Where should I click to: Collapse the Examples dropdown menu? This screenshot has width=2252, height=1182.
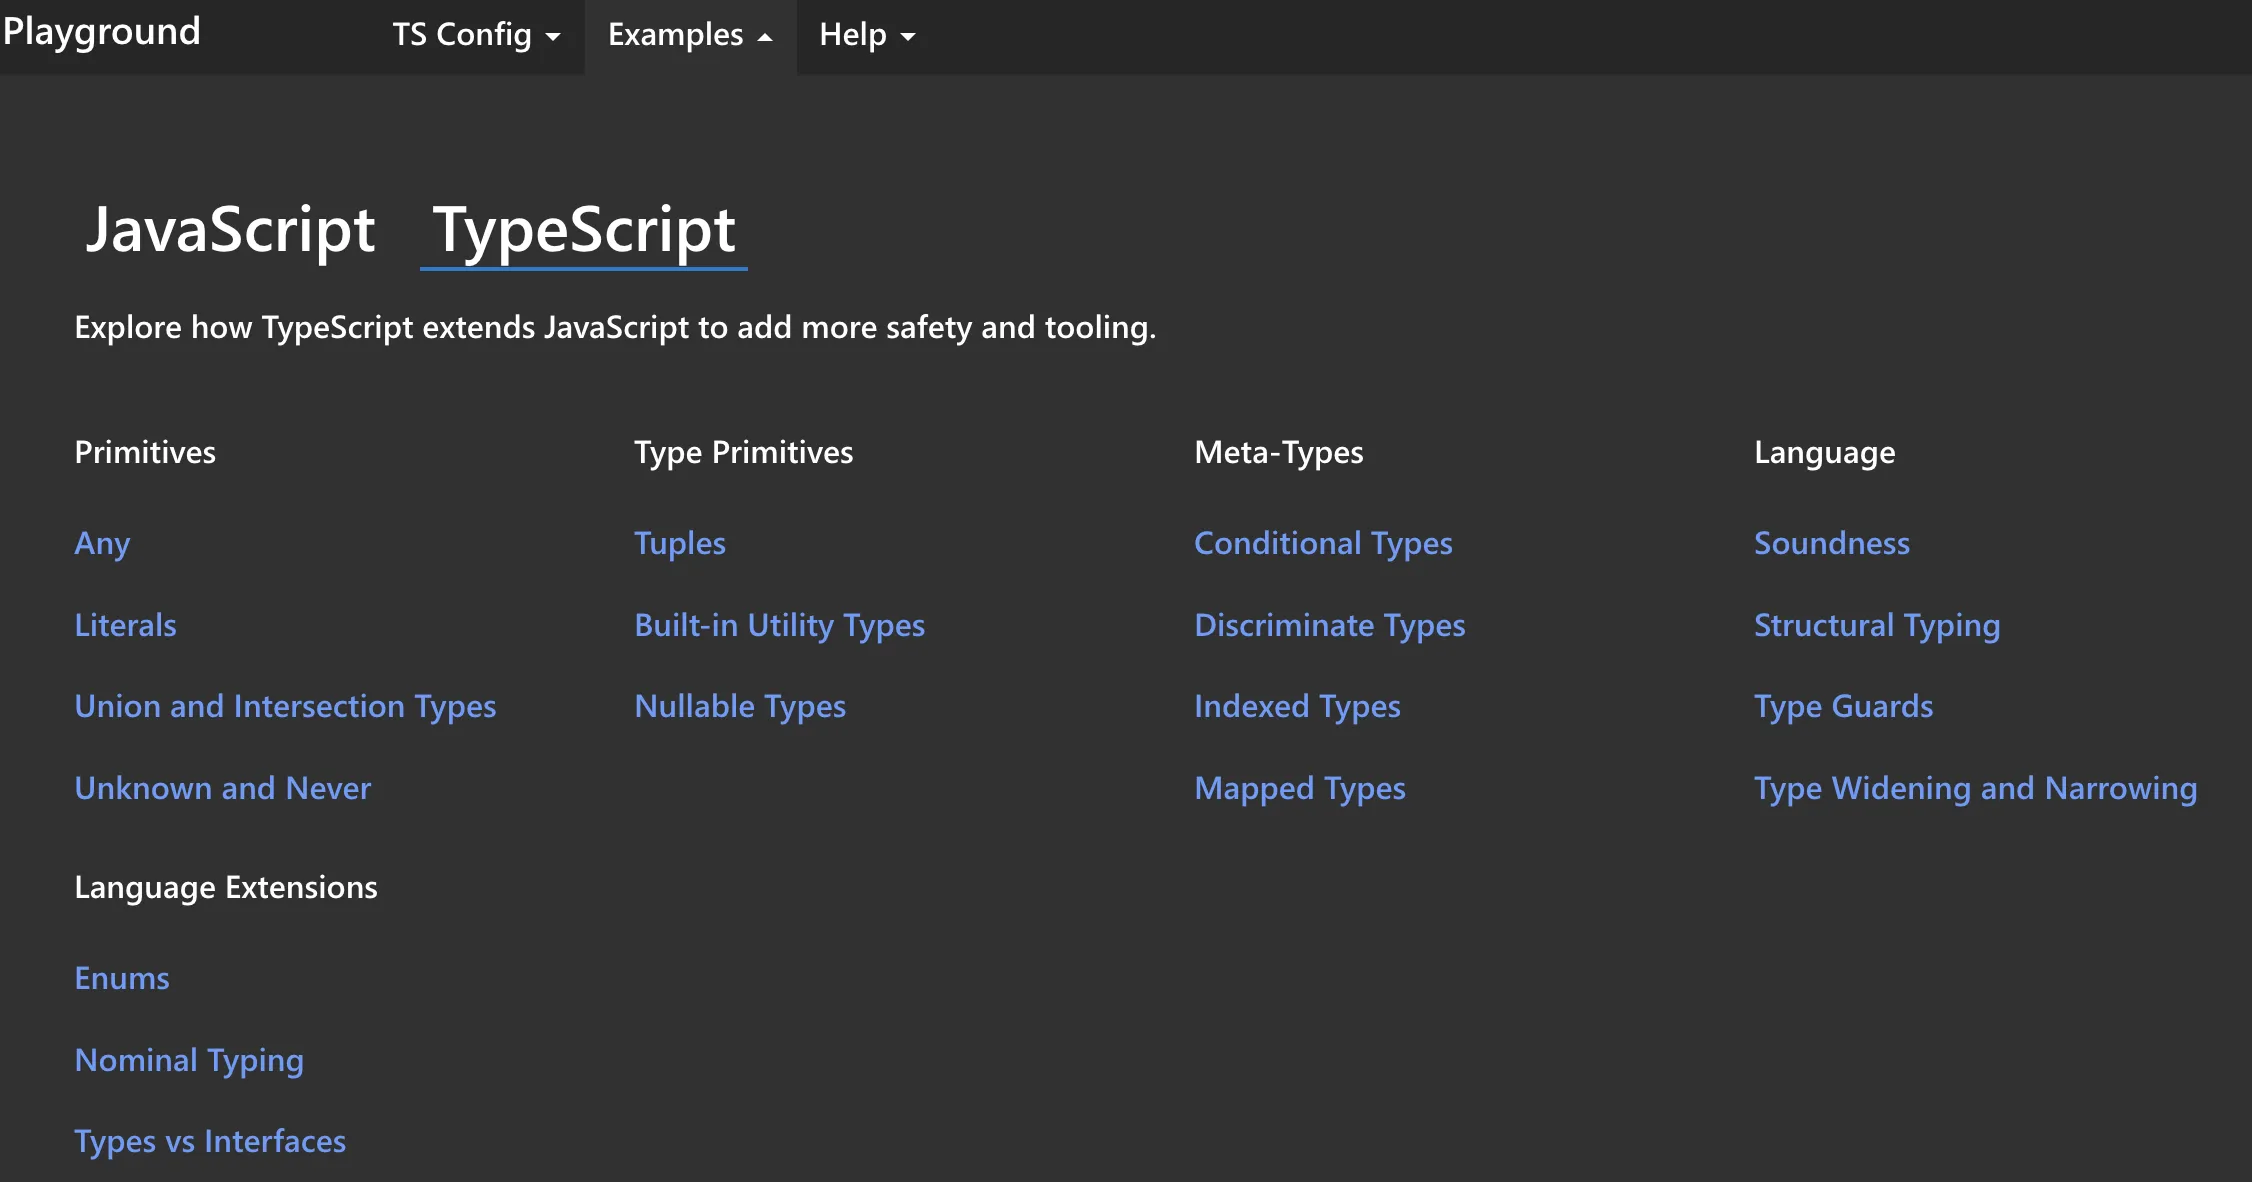click(x=689, y=35)
